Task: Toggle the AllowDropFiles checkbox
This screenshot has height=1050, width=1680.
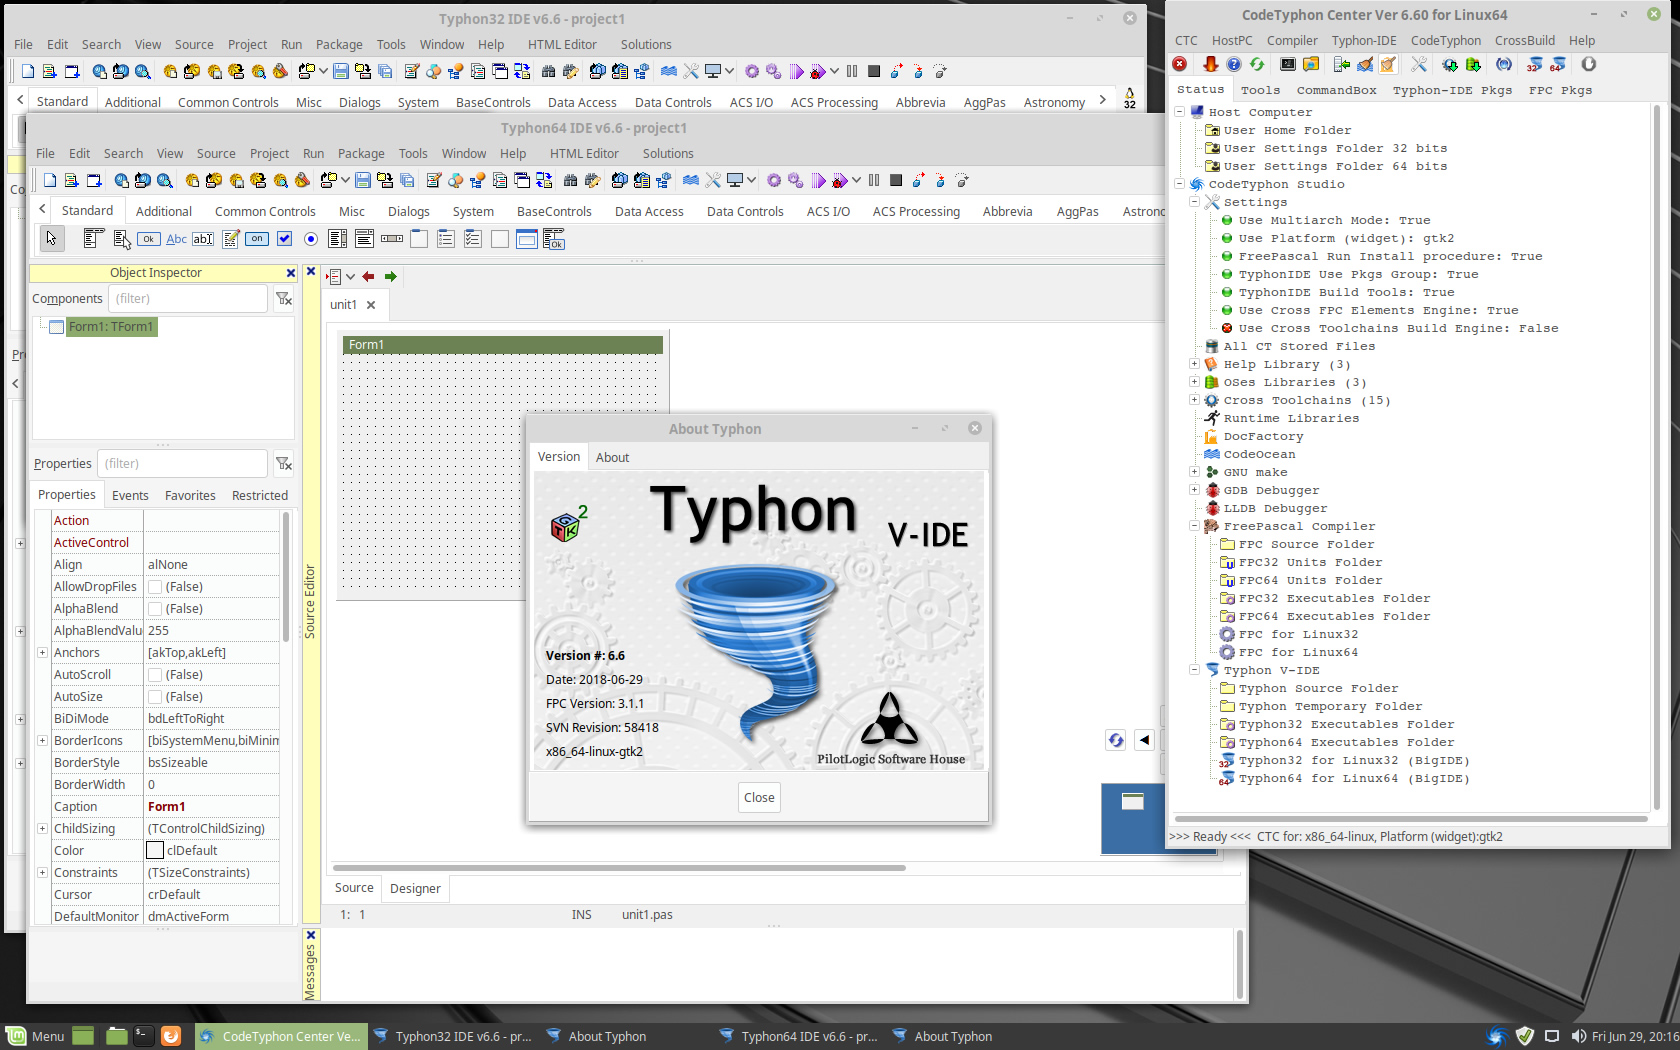Action: coord(155,586)
